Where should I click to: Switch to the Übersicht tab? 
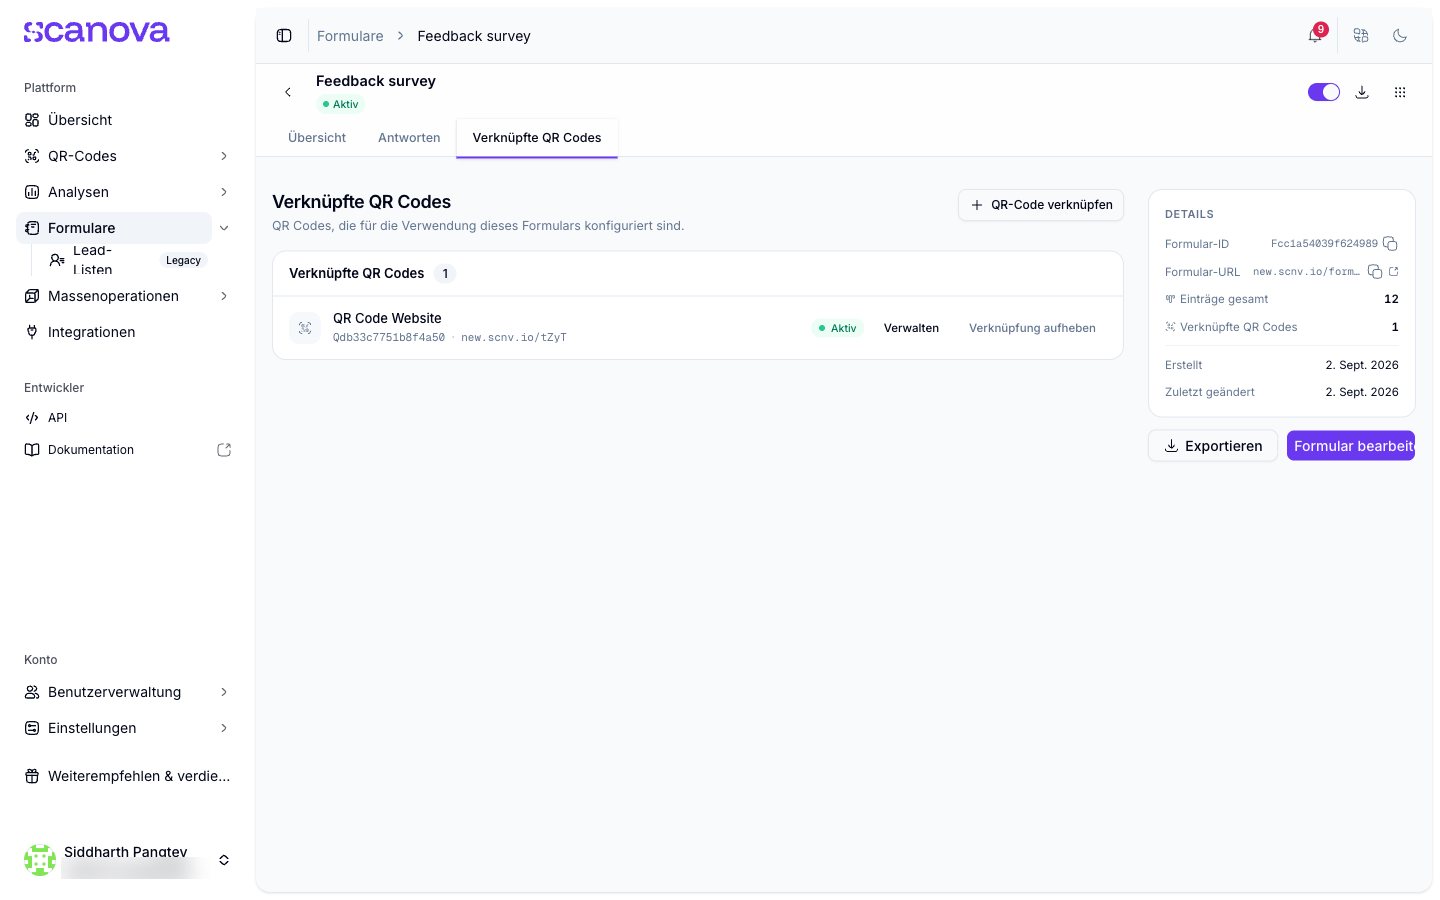click(x=317, y=138)
